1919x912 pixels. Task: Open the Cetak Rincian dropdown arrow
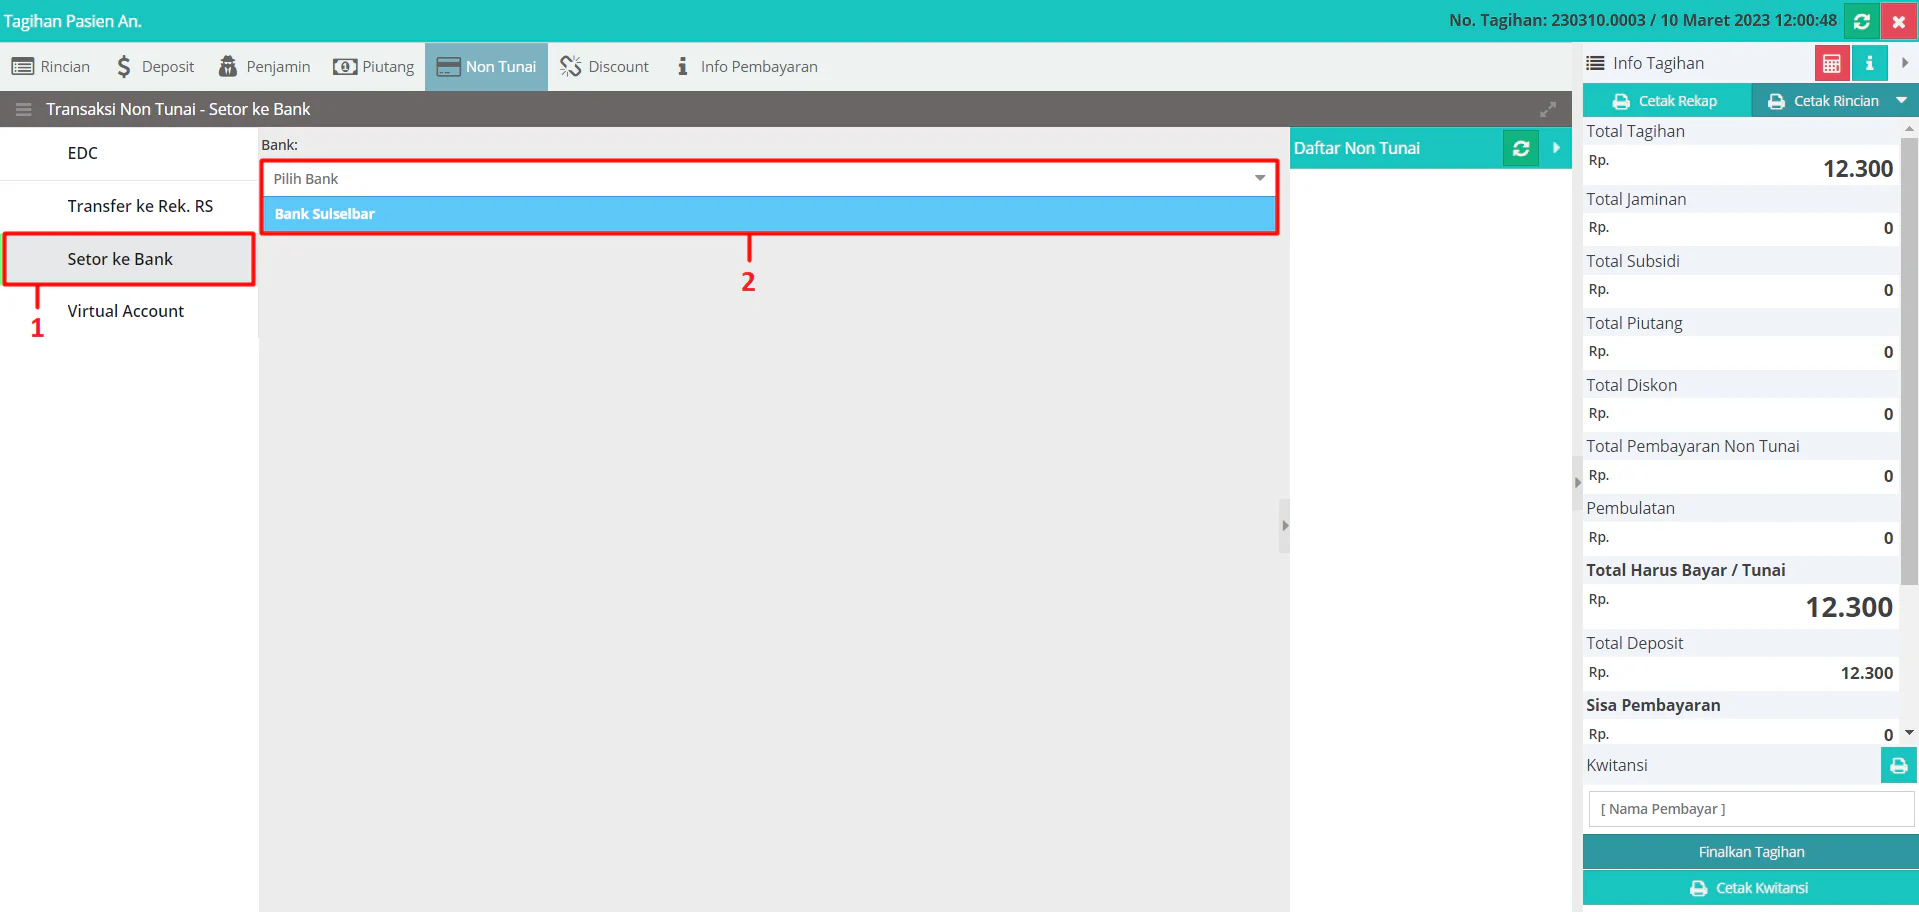pos(1902,101)
